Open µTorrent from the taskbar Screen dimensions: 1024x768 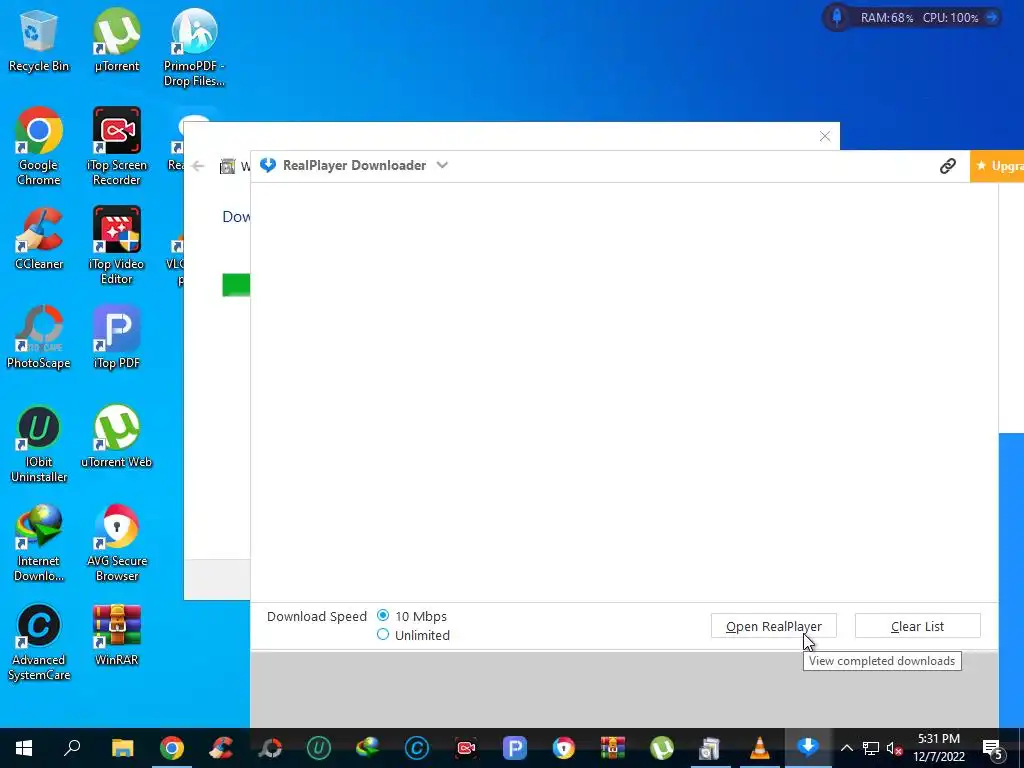coord(662,748)
